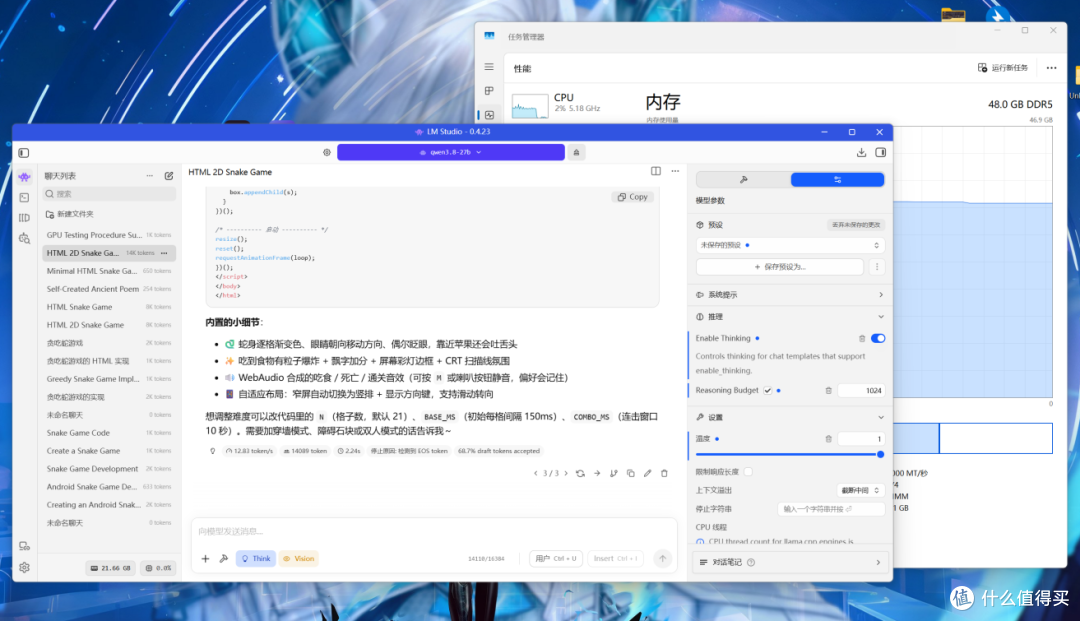Screen dimensions: 1080x621
Task: Check the 限制响应长度 checkbox
Action: 748,472
